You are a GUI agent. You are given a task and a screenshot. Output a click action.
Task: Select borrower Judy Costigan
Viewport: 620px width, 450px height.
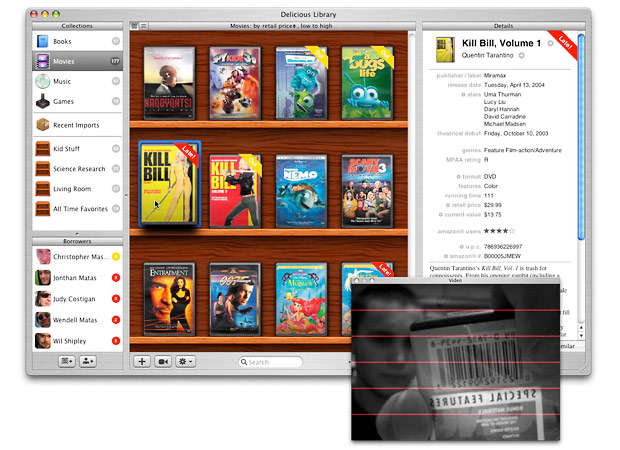click(x=77, y=298)
